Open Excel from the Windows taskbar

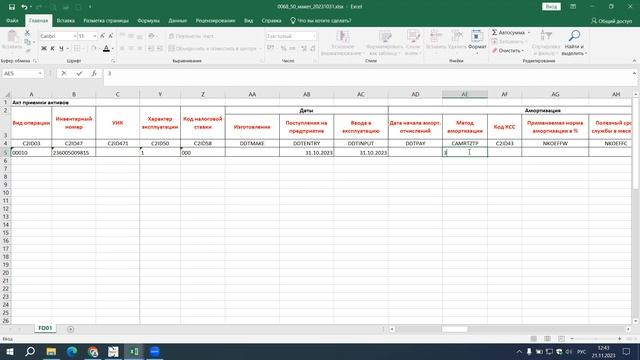tap(134, 351)
